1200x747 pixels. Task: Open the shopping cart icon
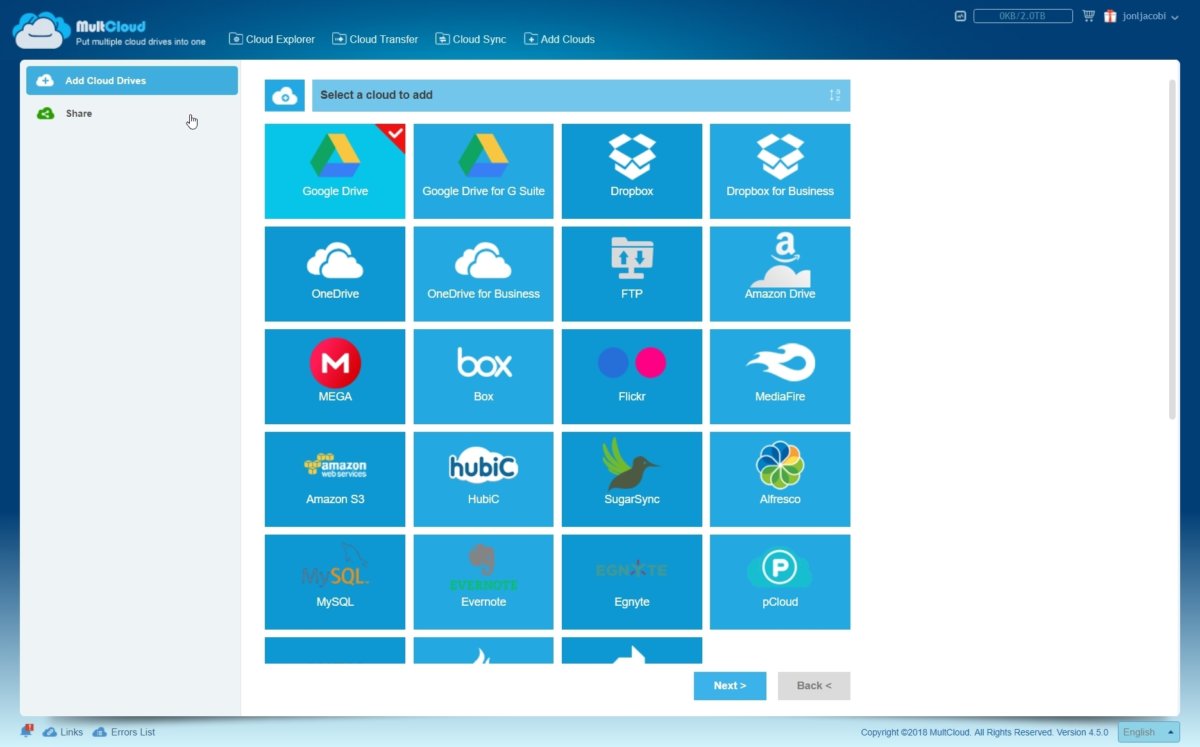tap(1088, 16)
